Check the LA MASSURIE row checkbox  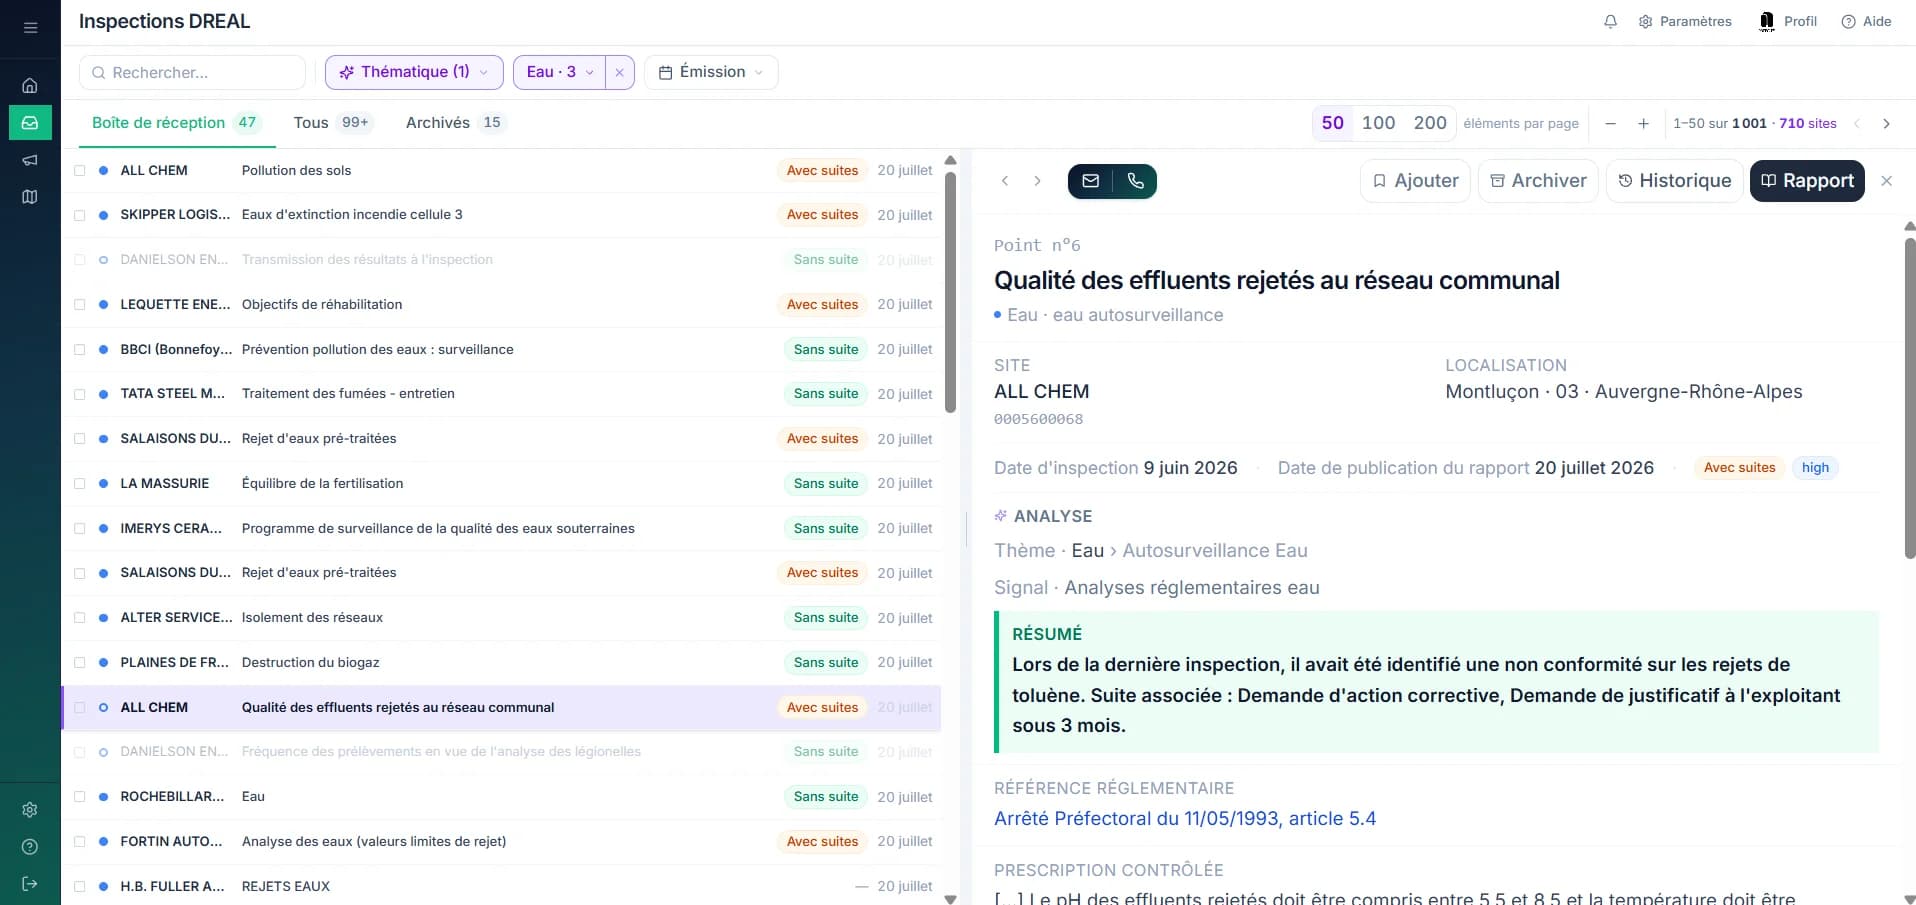(80, 484)
